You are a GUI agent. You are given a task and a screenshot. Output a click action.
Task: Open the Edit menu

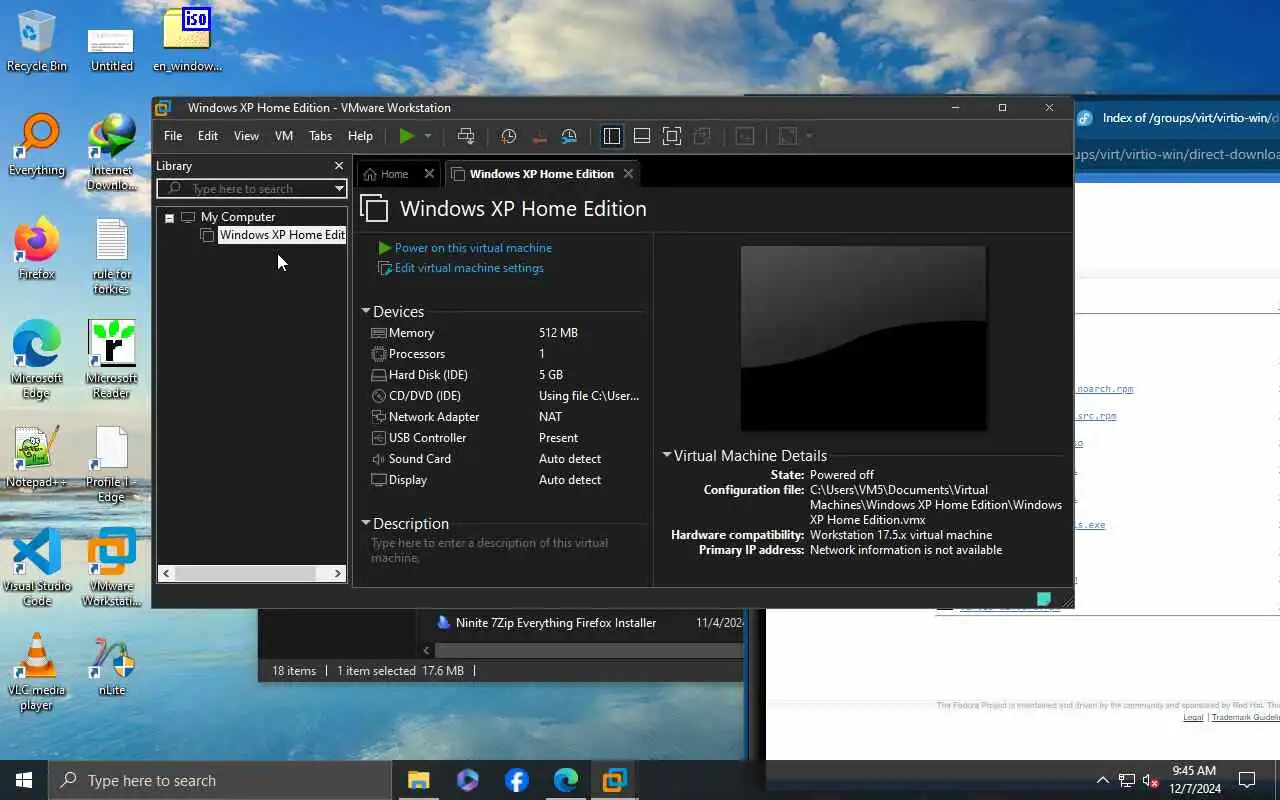tap(208, 136)
